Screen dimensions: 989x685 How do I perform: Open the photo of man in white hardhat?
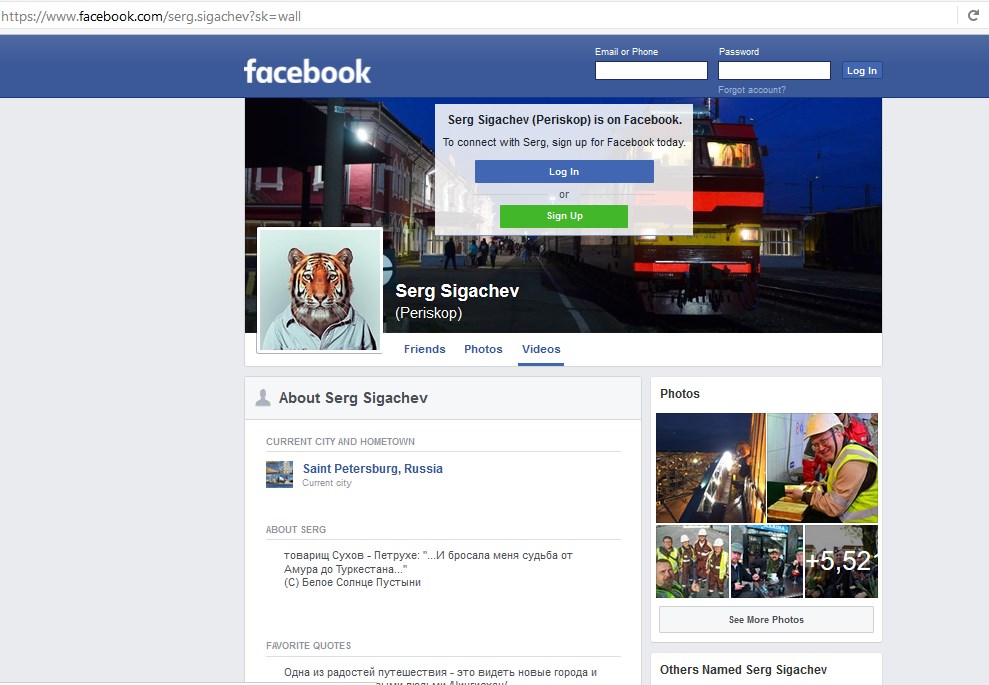822,467
